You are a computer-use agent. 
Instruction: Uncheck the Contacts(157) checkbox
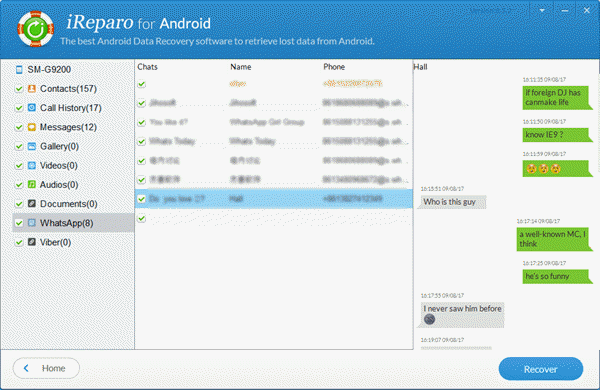pos(19,89)
